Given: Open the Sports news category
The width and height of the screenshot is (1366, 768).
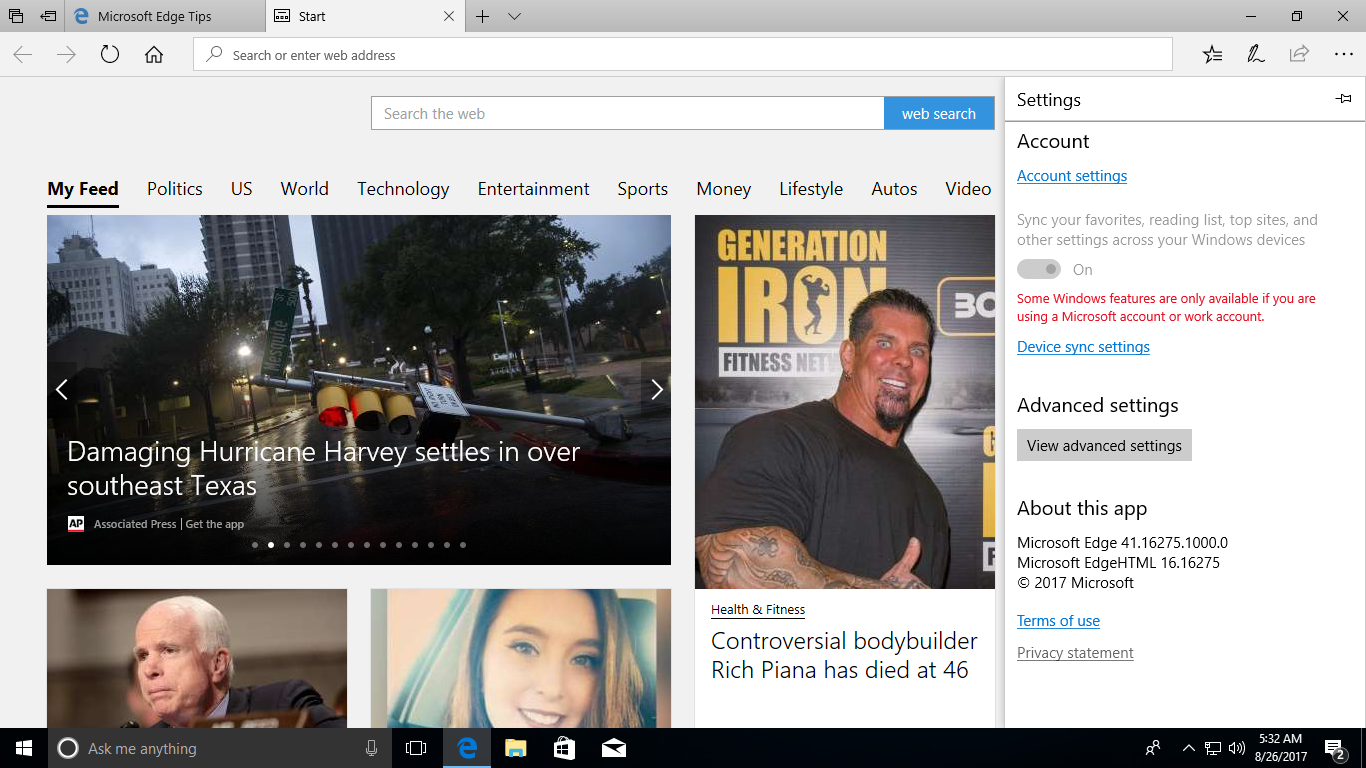Looking at the screenshot, I should [x=643, y=189].
